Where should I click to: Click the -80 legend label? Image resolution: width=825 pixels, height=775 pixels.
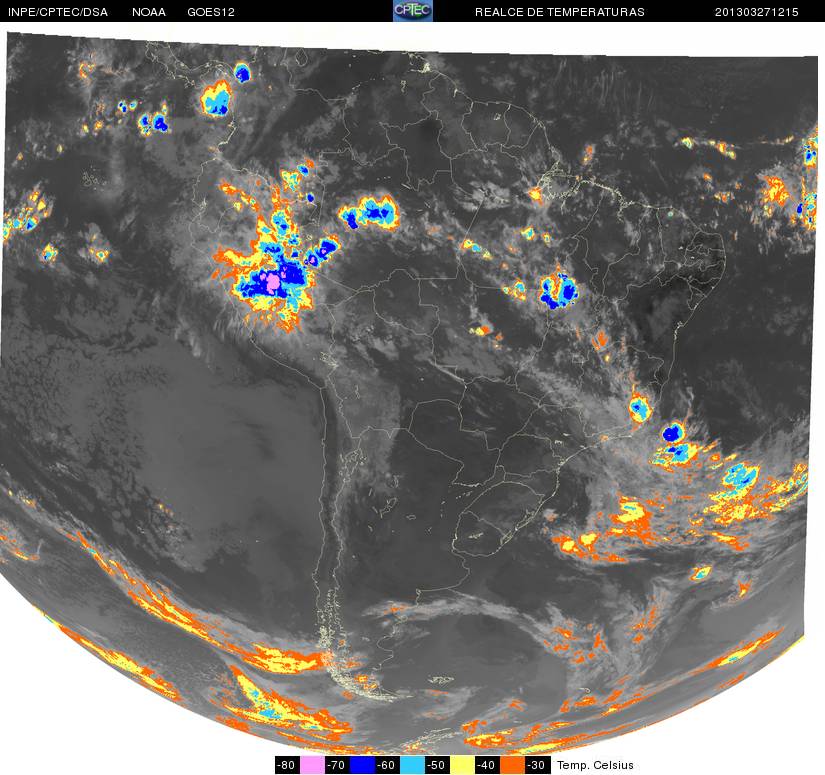point(287,764)
